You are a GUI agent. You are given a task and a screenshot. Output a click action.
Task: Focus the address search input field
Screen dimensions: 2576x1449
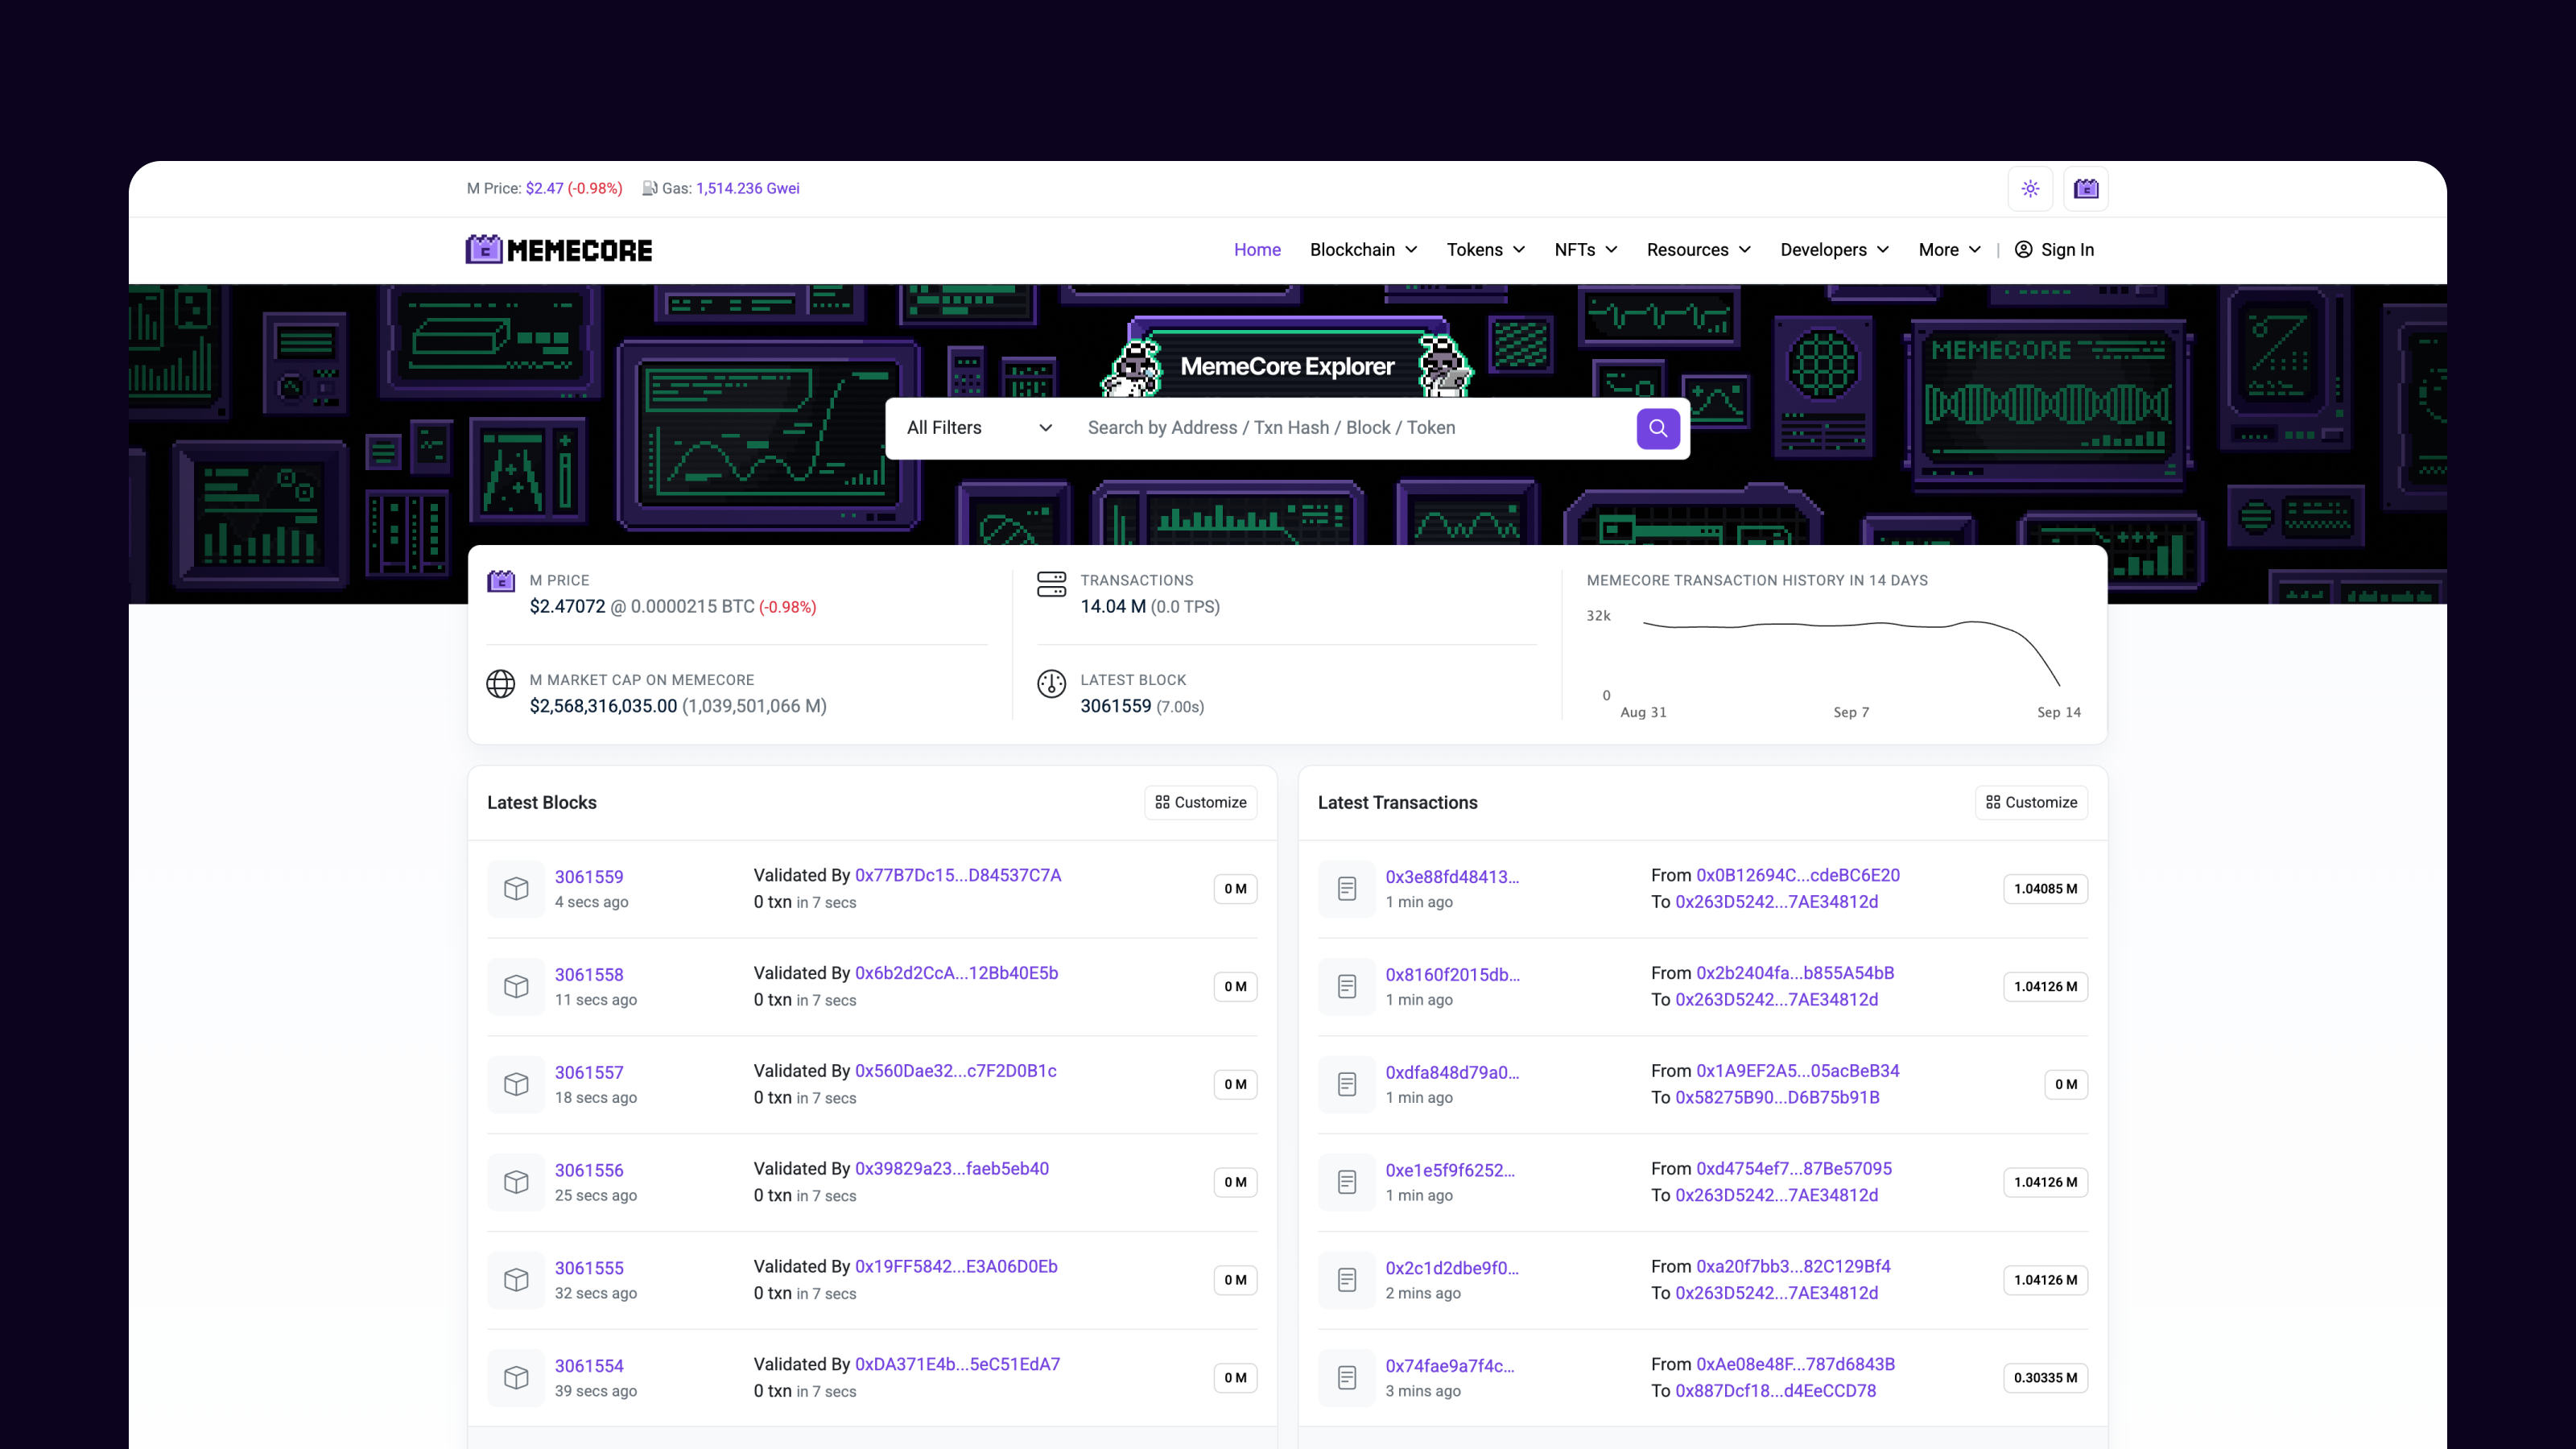[x=1350, y=428]
